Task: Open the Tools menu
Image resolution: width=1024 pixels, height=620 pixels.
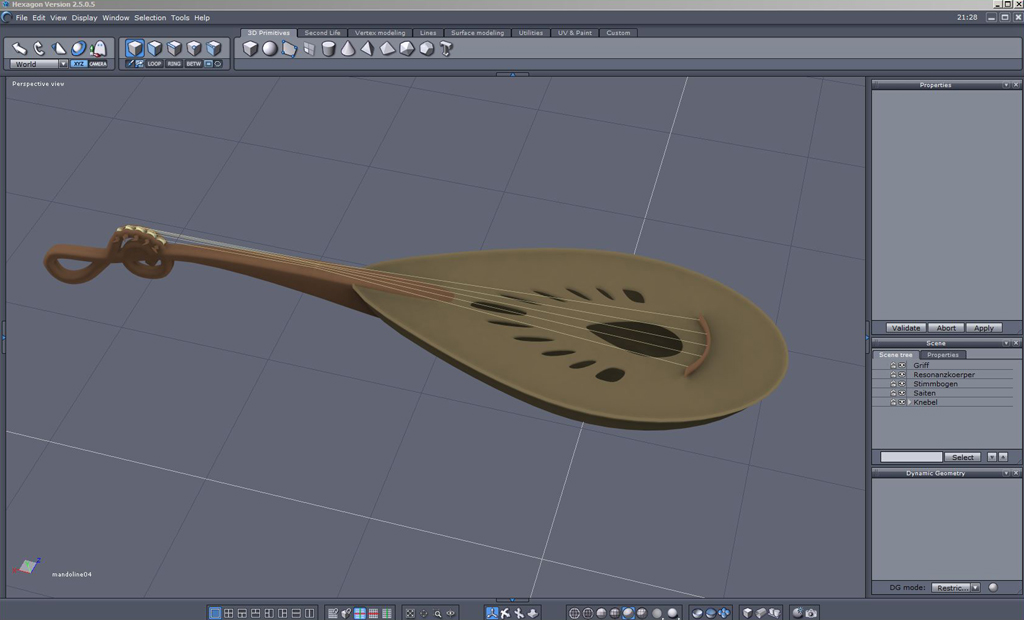Action: coord(180,18)
